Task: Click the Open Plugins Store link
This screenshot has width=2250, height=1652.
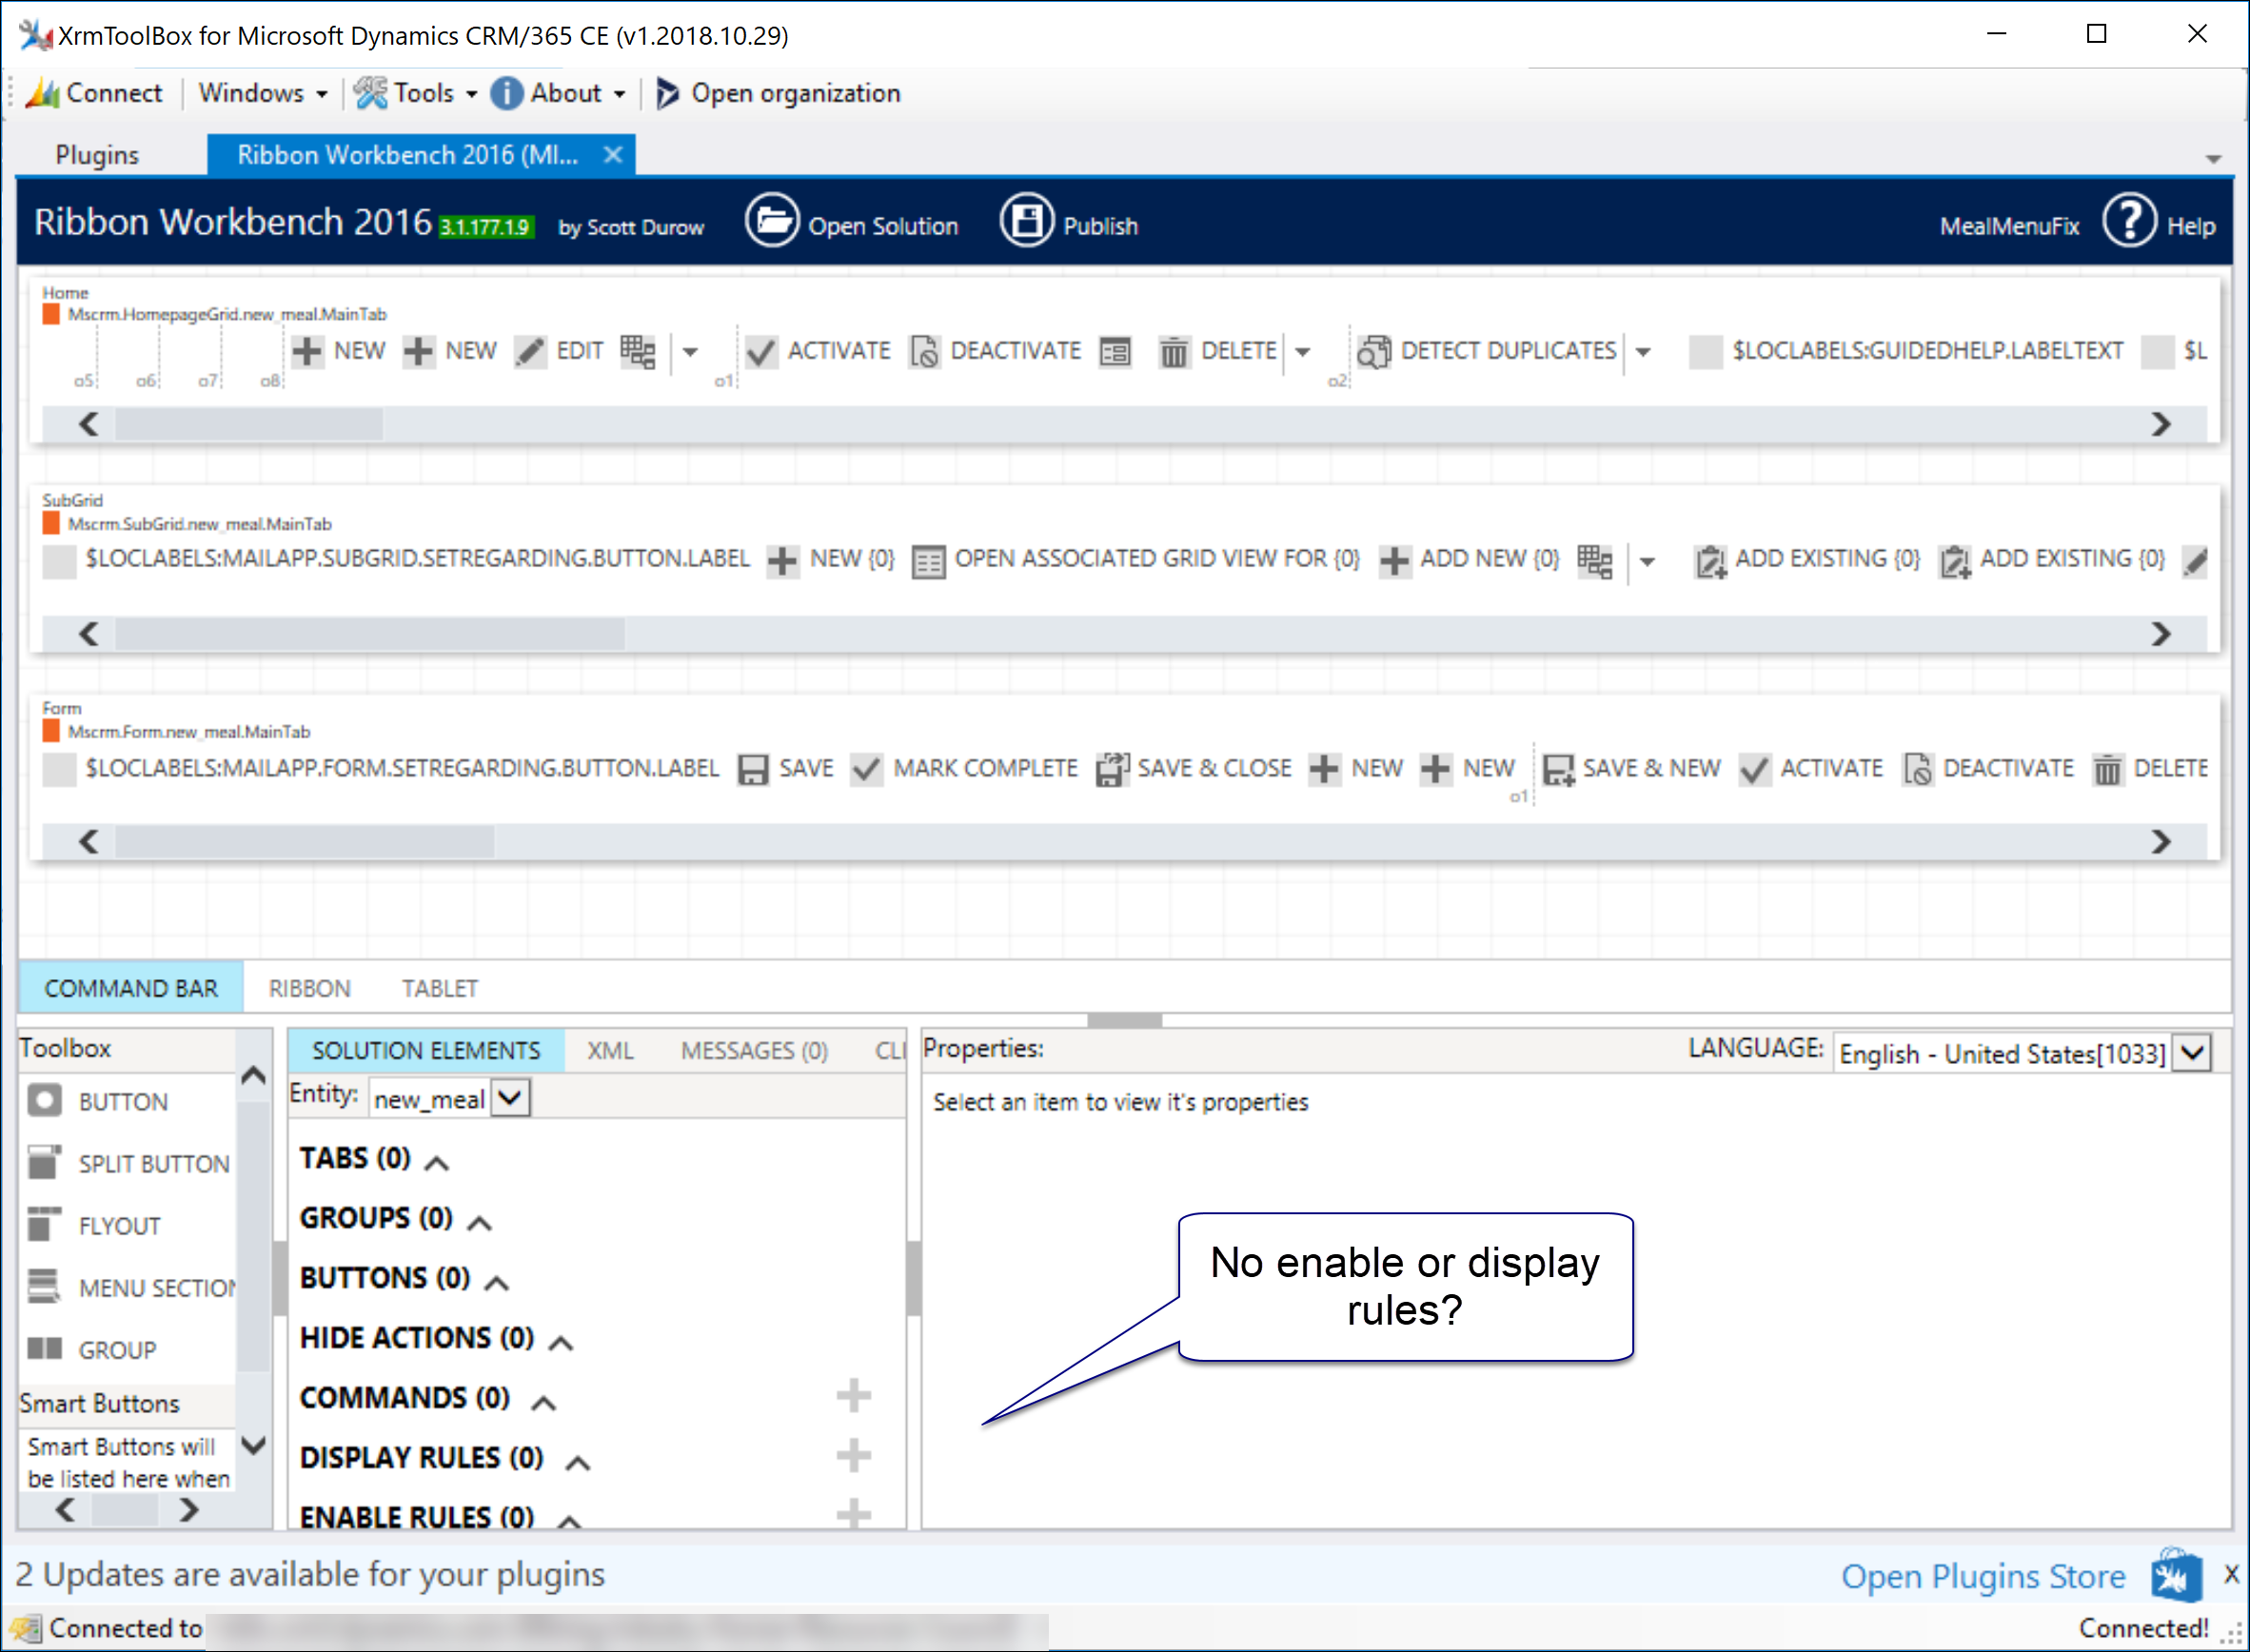Action: (x=1983, y=1577)
